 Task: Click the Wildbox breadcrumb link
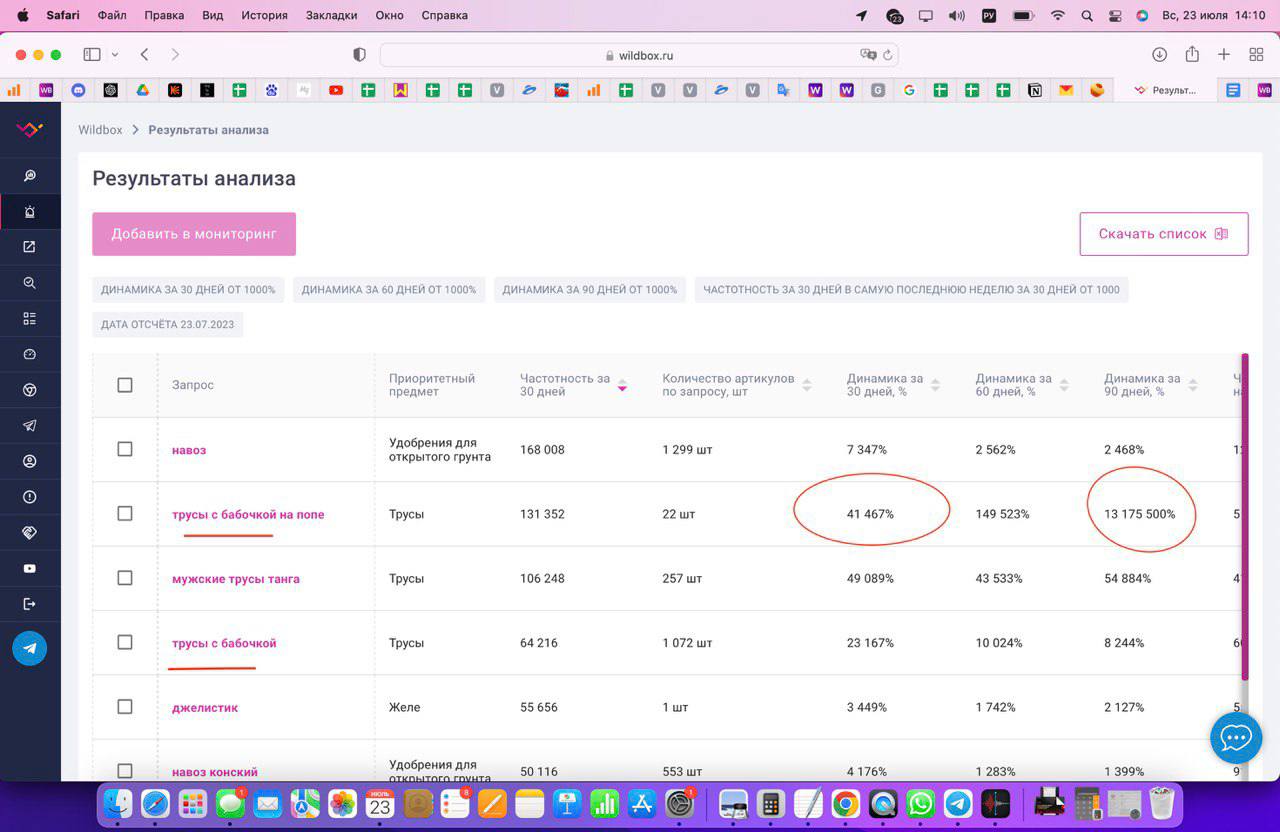[100, 130]
